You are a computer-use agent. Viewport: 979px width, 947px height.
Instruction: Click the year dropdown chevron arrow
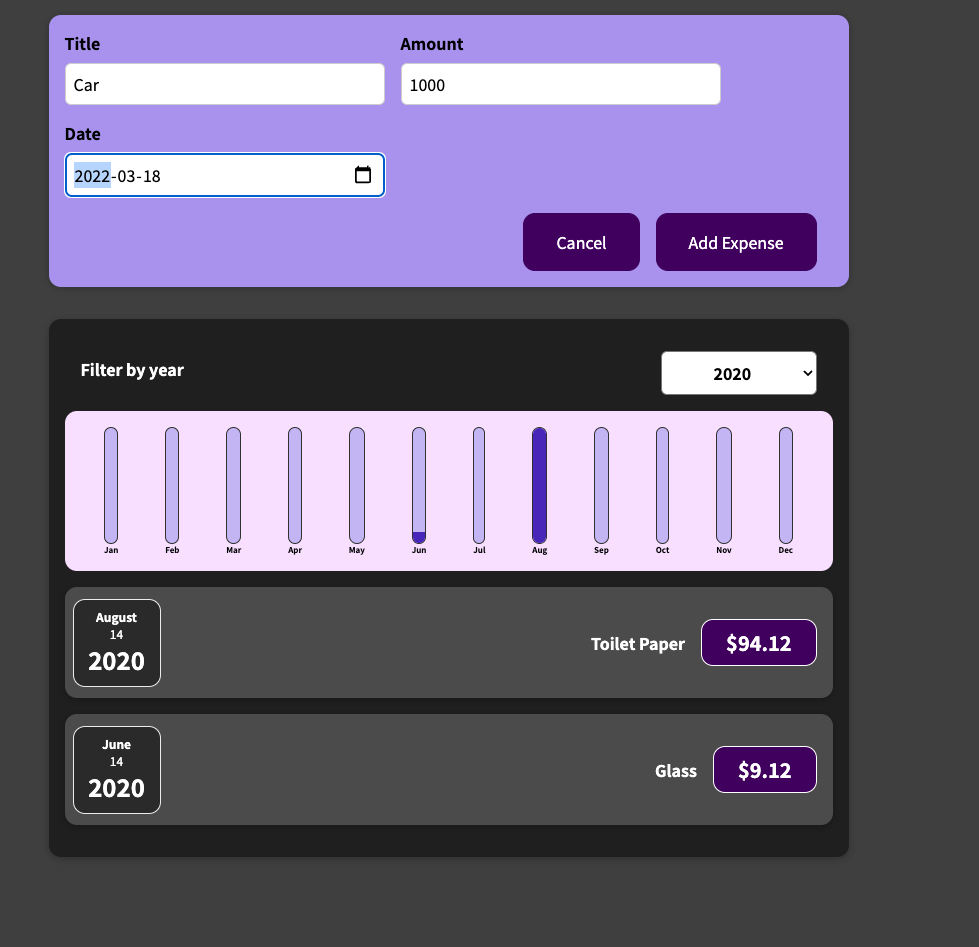pos(805,372)
